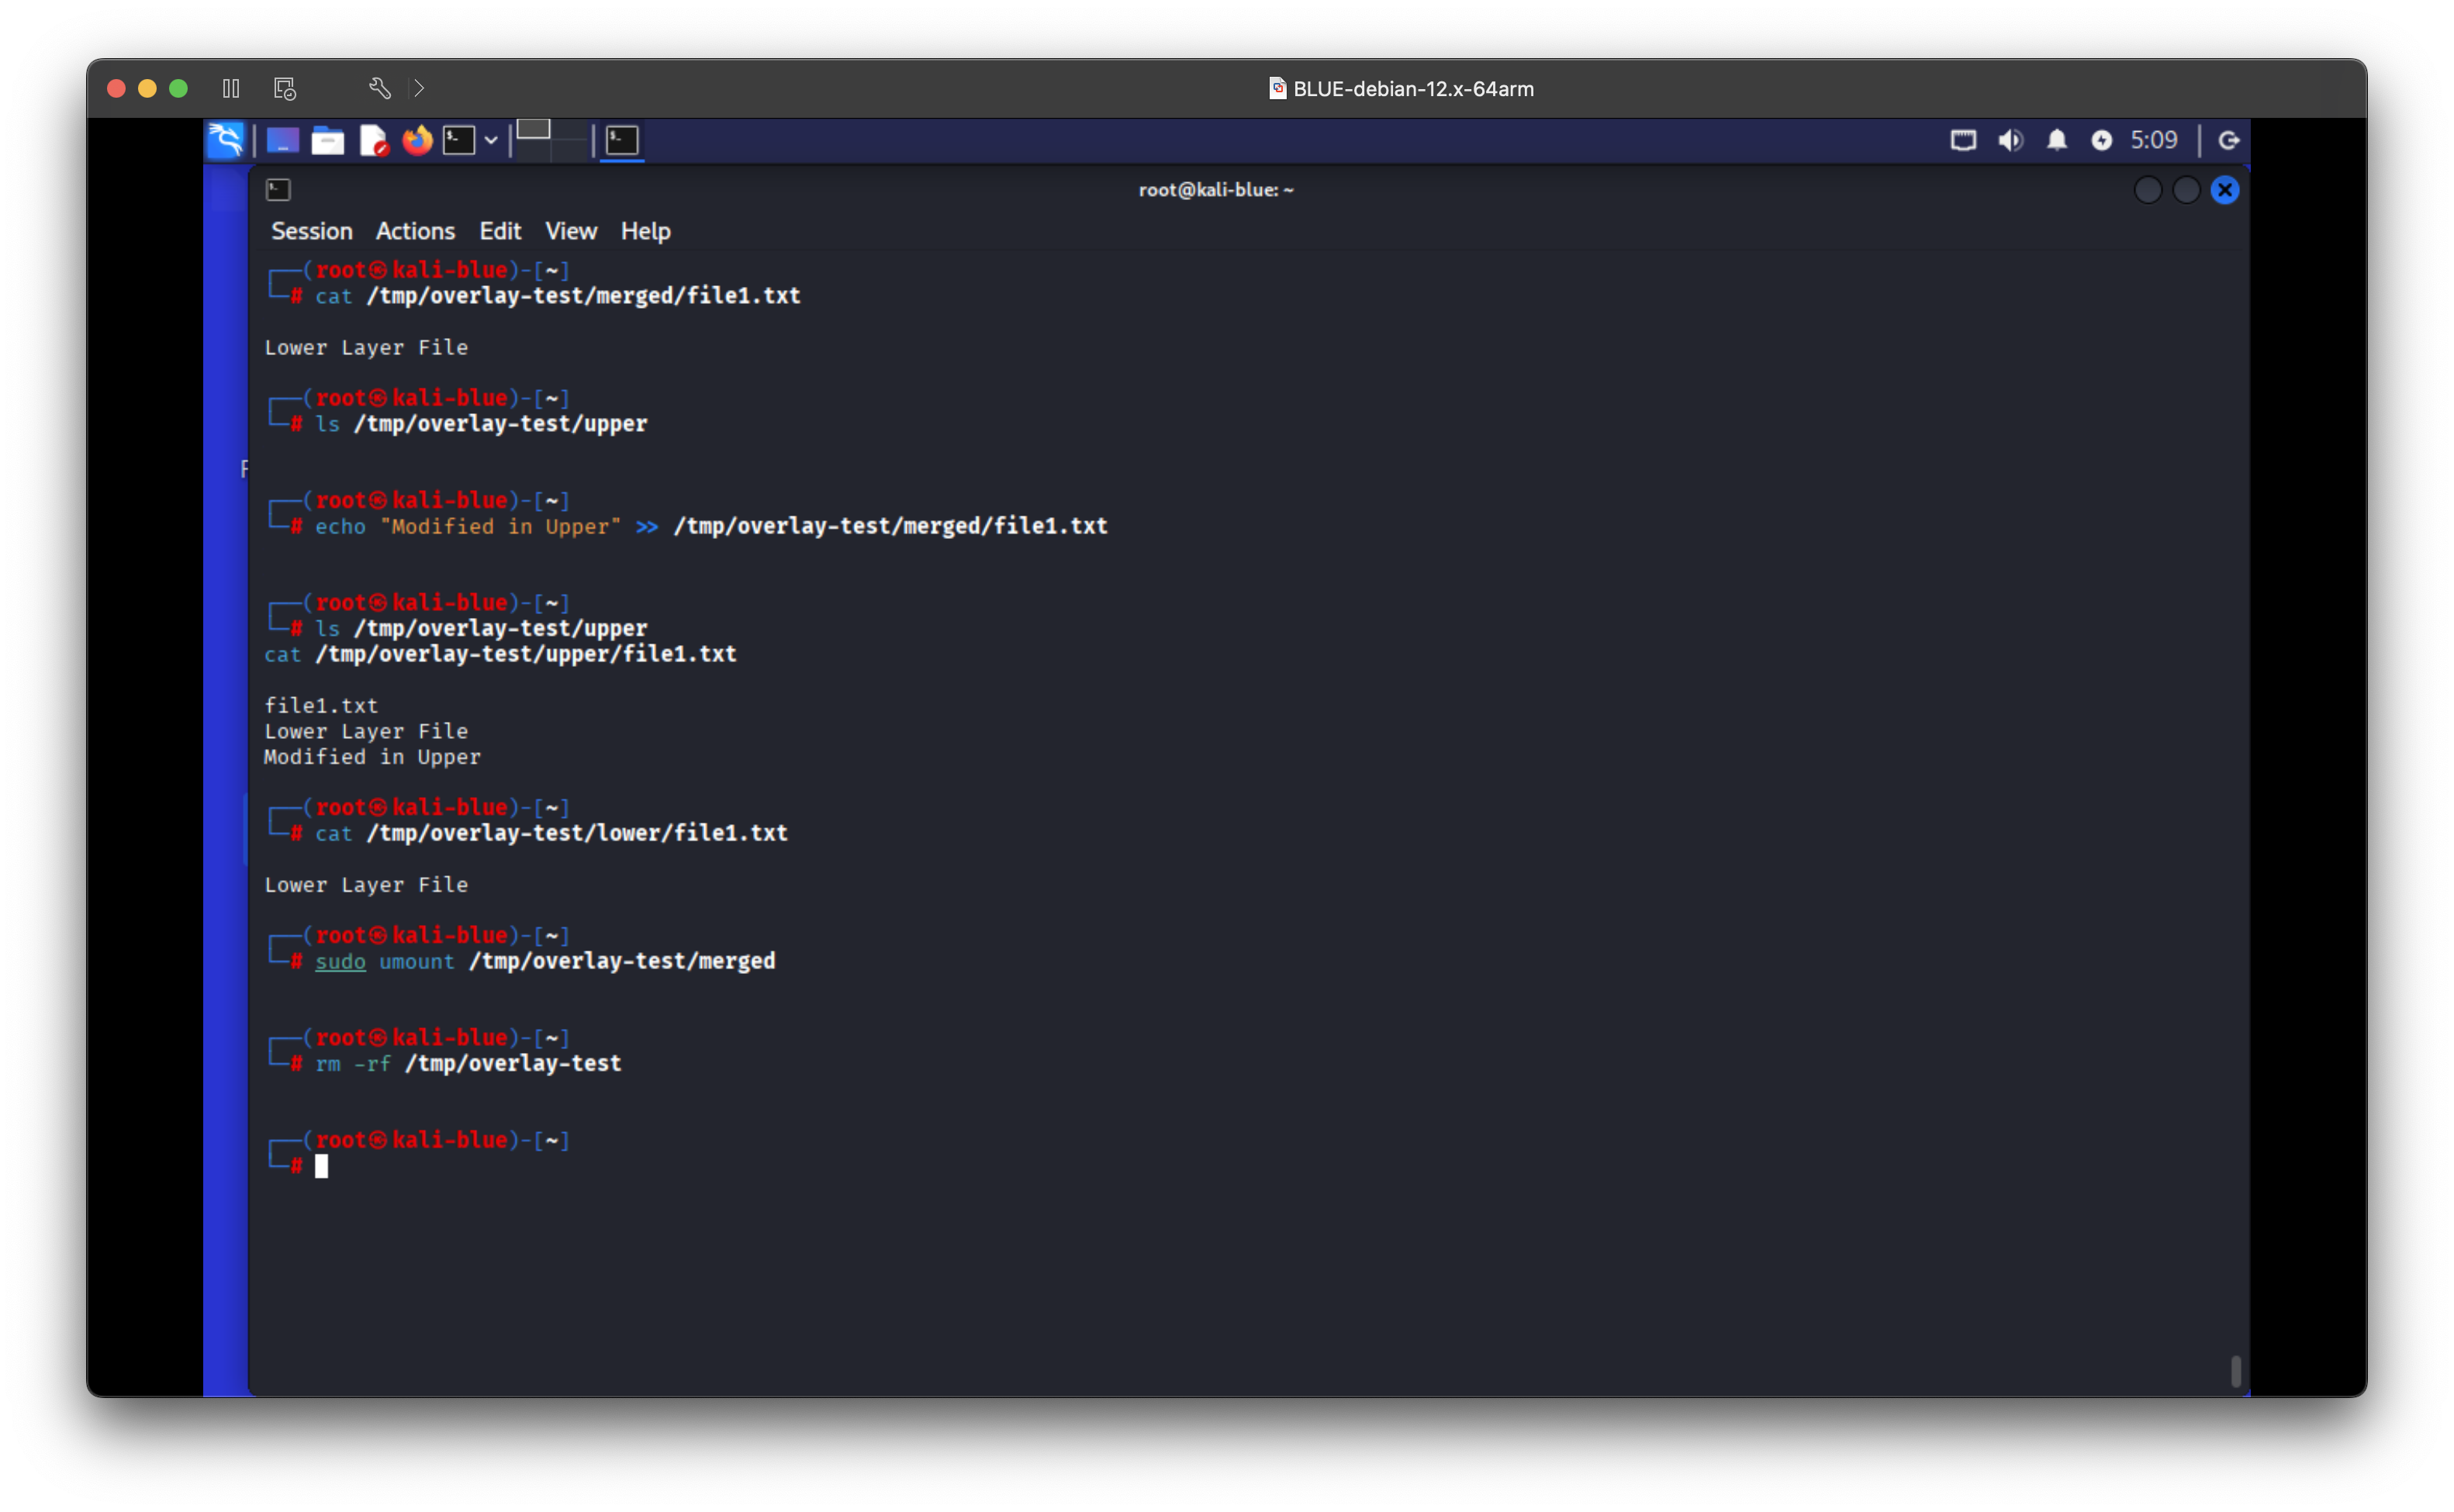2454x1512 pixels.
Task: Expand the terminal launcher dropdown arrow
Action: click(491, 140)
